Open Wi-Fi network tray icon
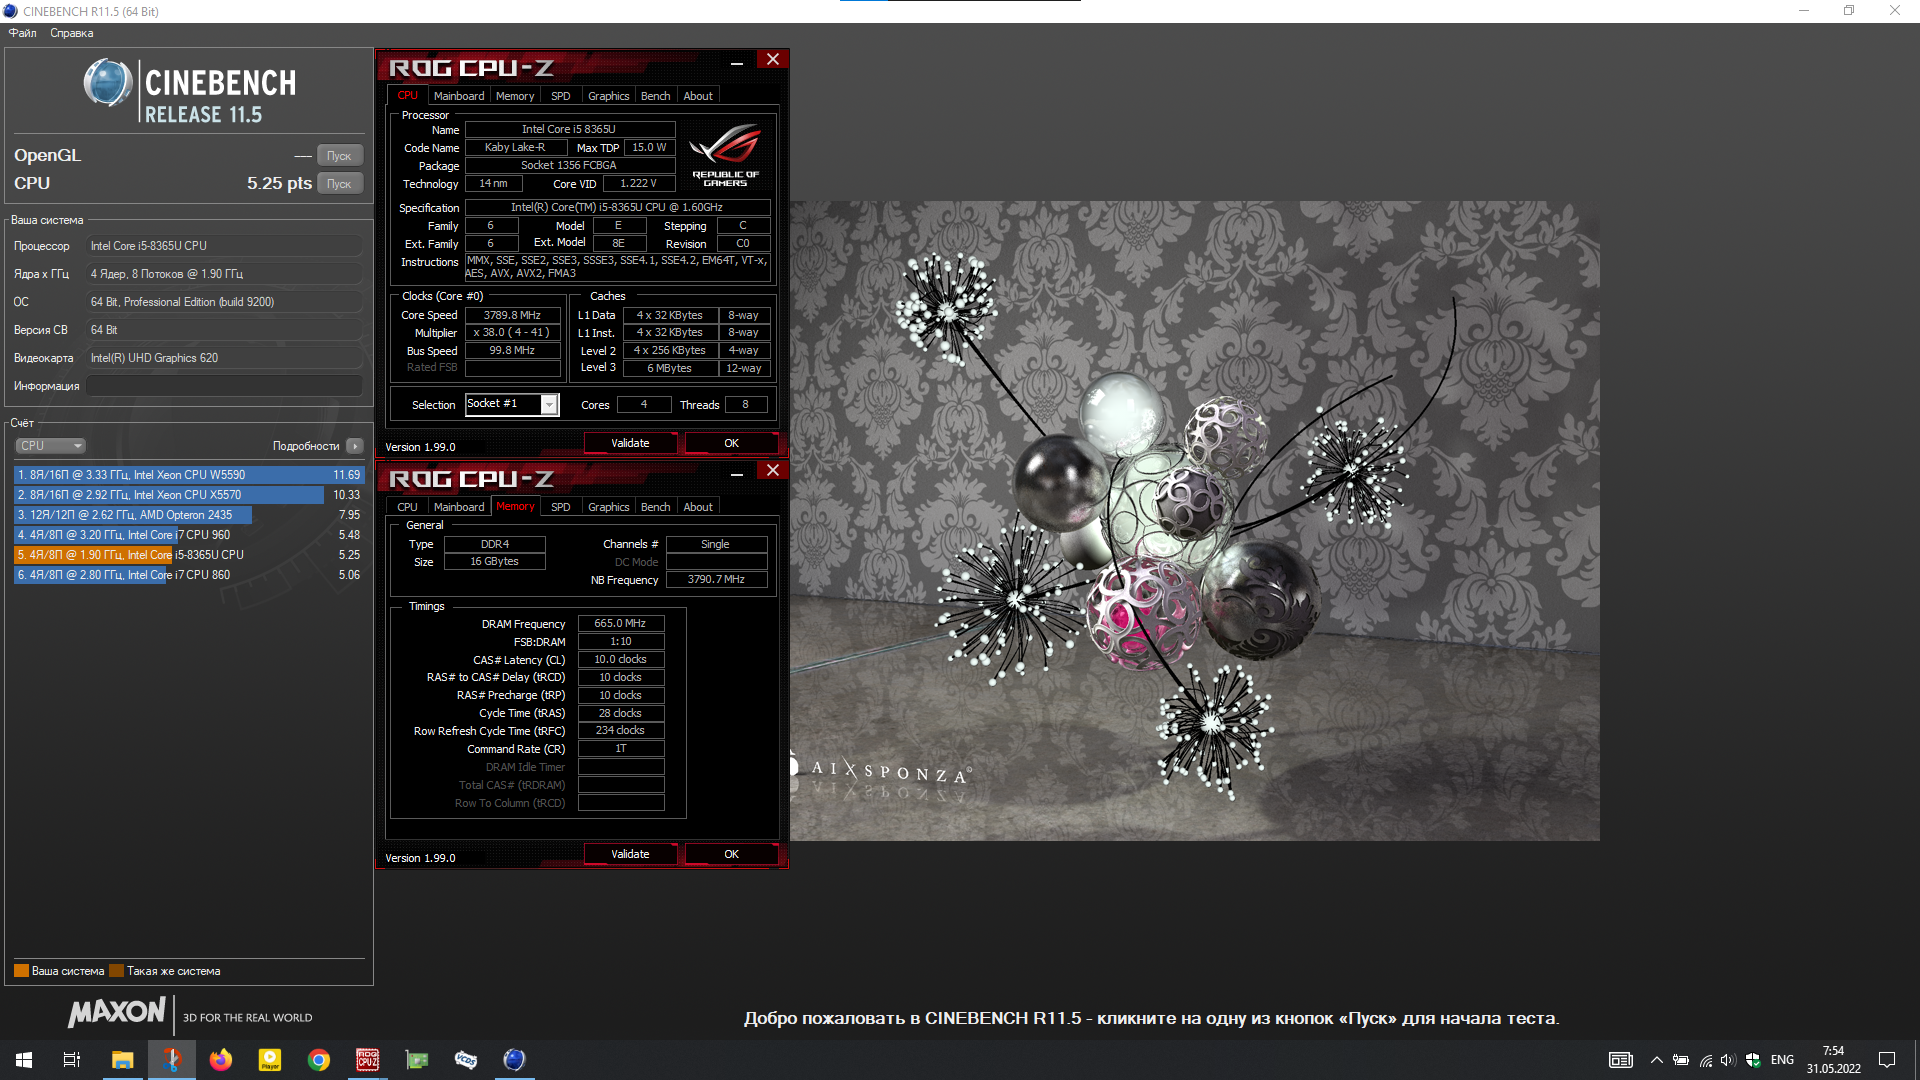The image size is (1920, 1080). coord(1705,1060)
